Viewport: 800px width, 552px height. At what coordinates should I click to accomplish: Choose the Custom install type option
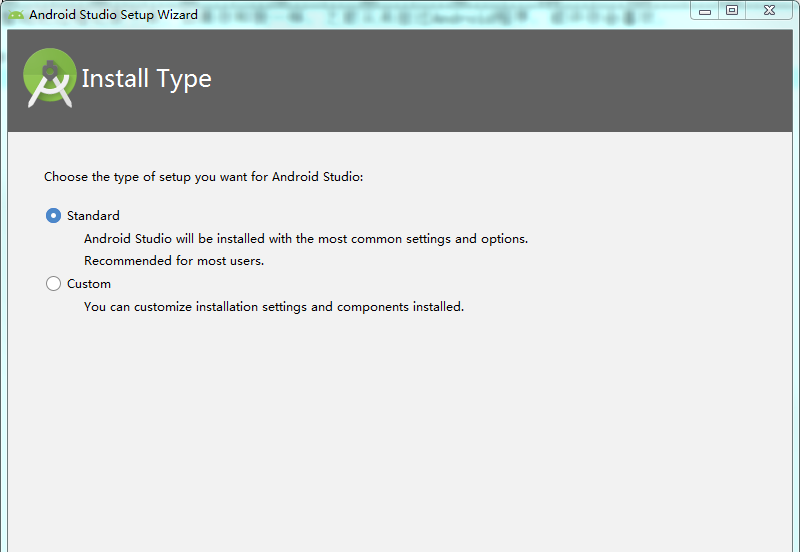(53, 284)
